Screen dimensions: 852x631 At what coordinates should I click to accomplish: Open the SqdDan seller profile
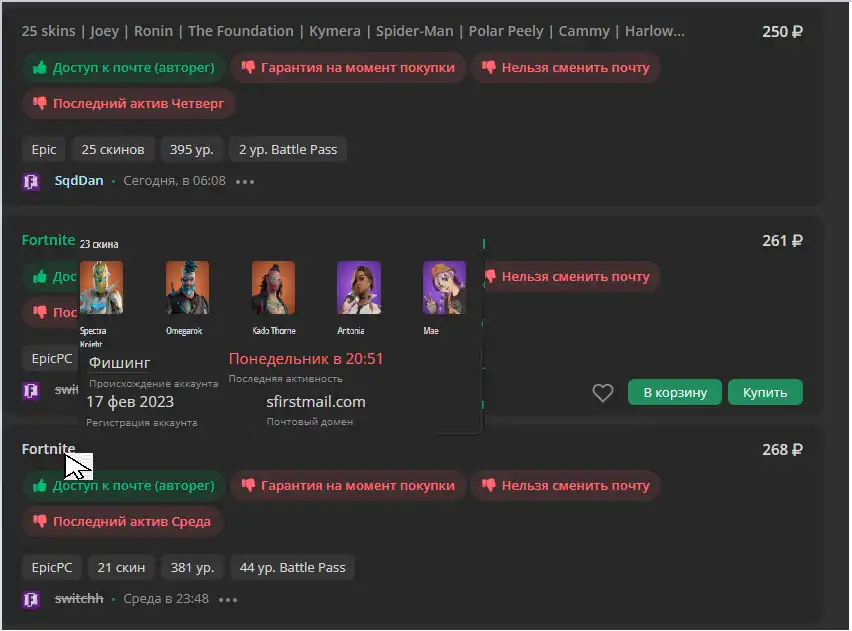[79, 180]
